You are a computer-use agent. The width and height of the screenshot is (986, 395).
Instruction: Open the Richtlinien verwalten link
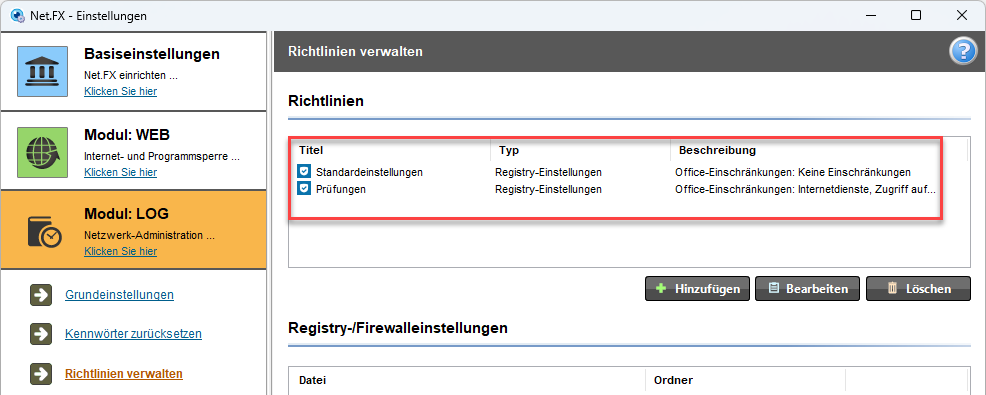click(x=124, y=374)
